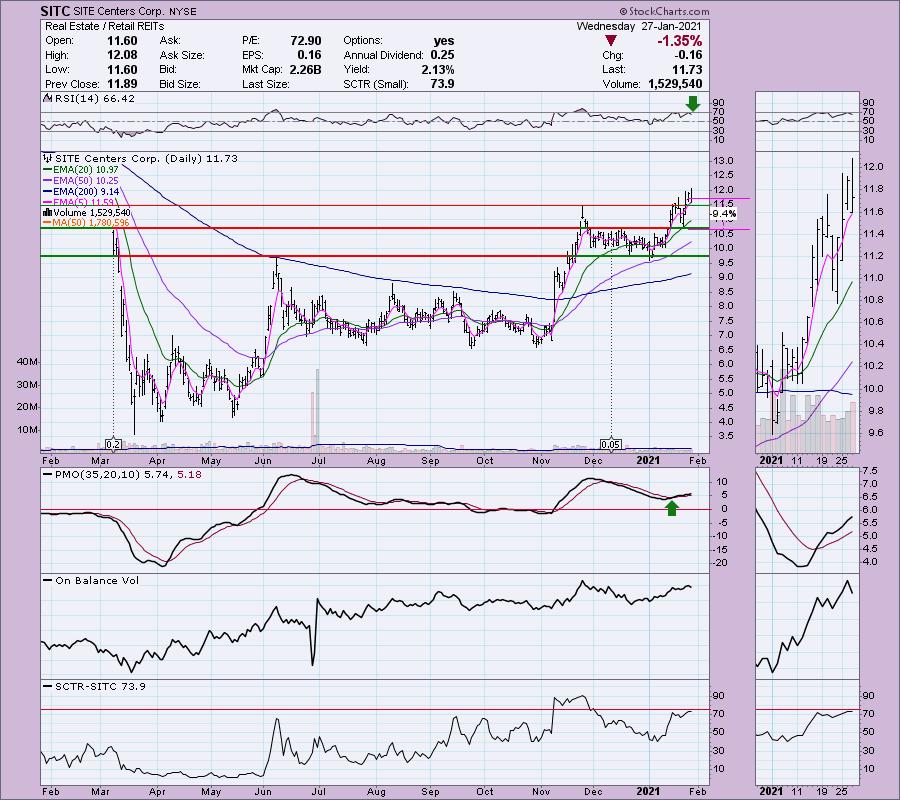Click the RSI(14) 66.42 legend text
The width and height of the screenshot is (900, 800).
click(x=95, y=99)
